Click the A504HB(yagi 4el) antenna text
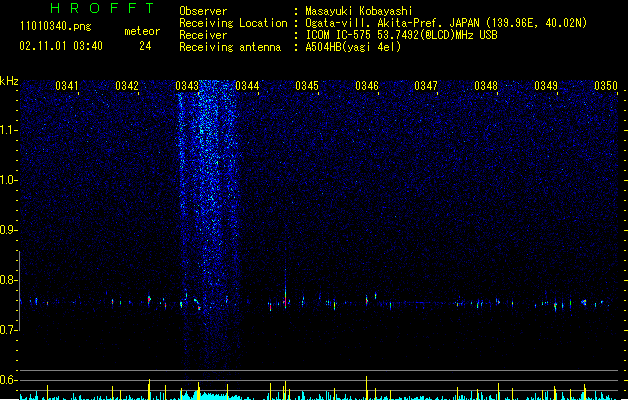This screenshot has width=629, height=400. tap(353, 47)
